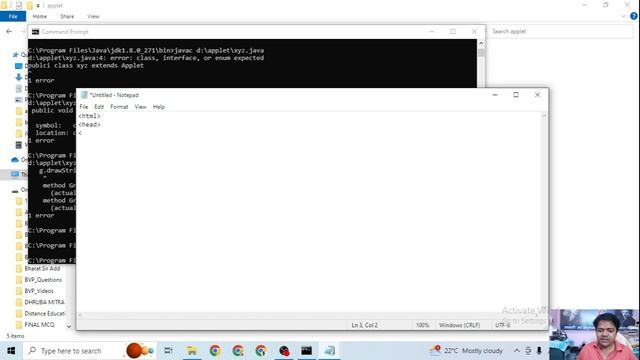
Task: Open the View ribbon tab in File Explorer
Action: point(93,16)
